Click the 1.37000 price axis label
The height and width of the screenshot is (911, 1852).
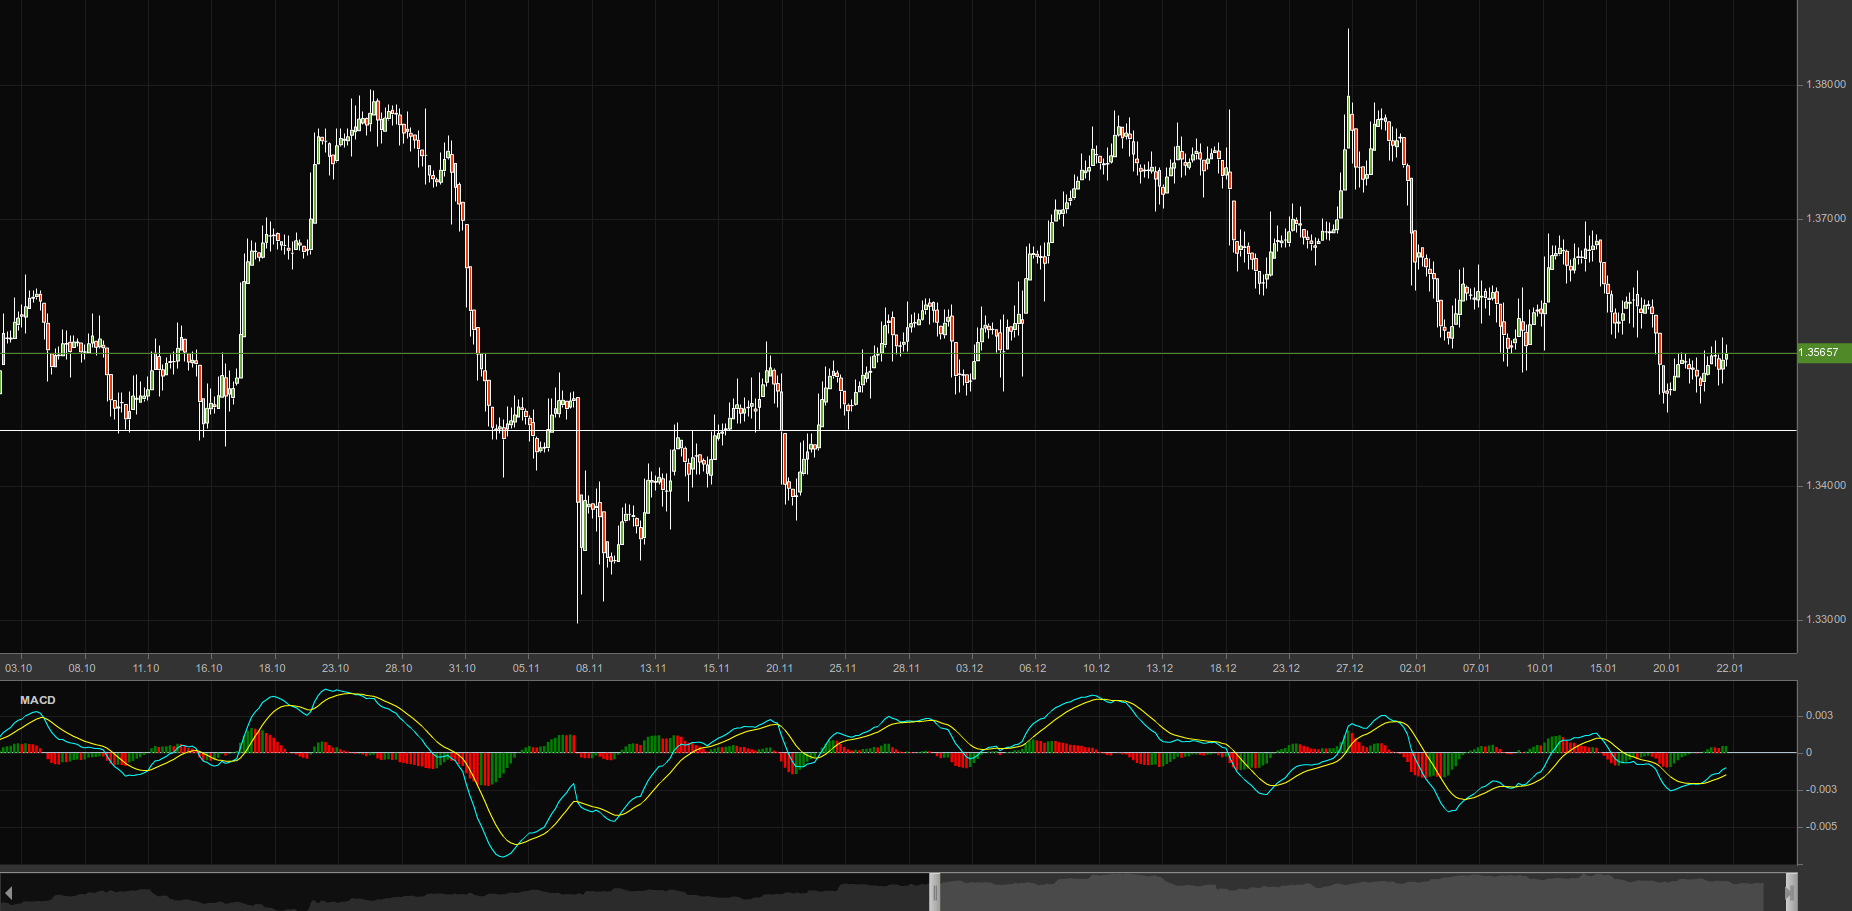pos(1825,219)
